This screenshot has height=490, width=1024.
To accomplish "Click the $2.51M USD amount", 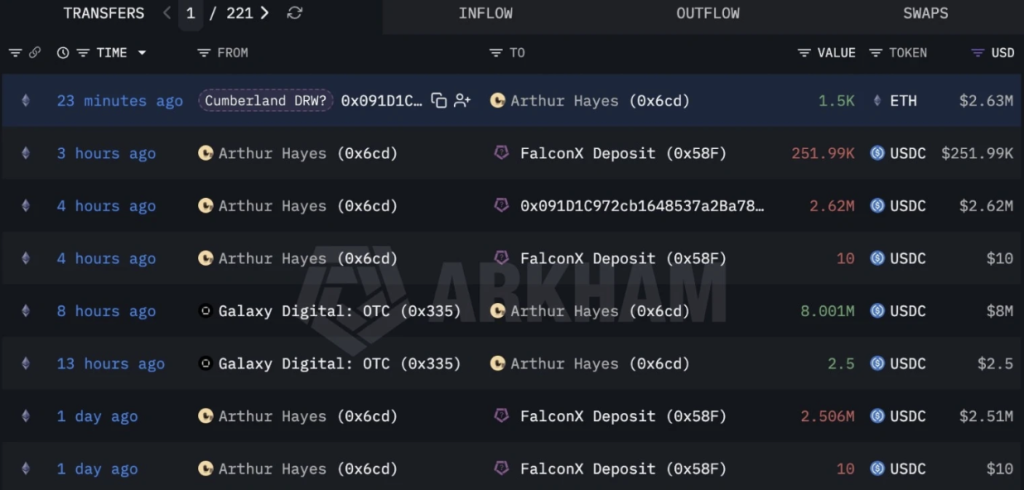I will pyautogui.click(x=986, y=416).
